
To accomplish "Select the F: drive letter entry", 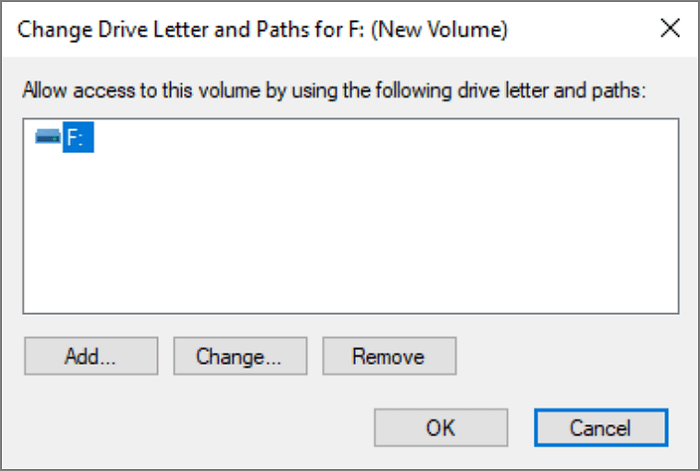I will [x=78, y=139].
